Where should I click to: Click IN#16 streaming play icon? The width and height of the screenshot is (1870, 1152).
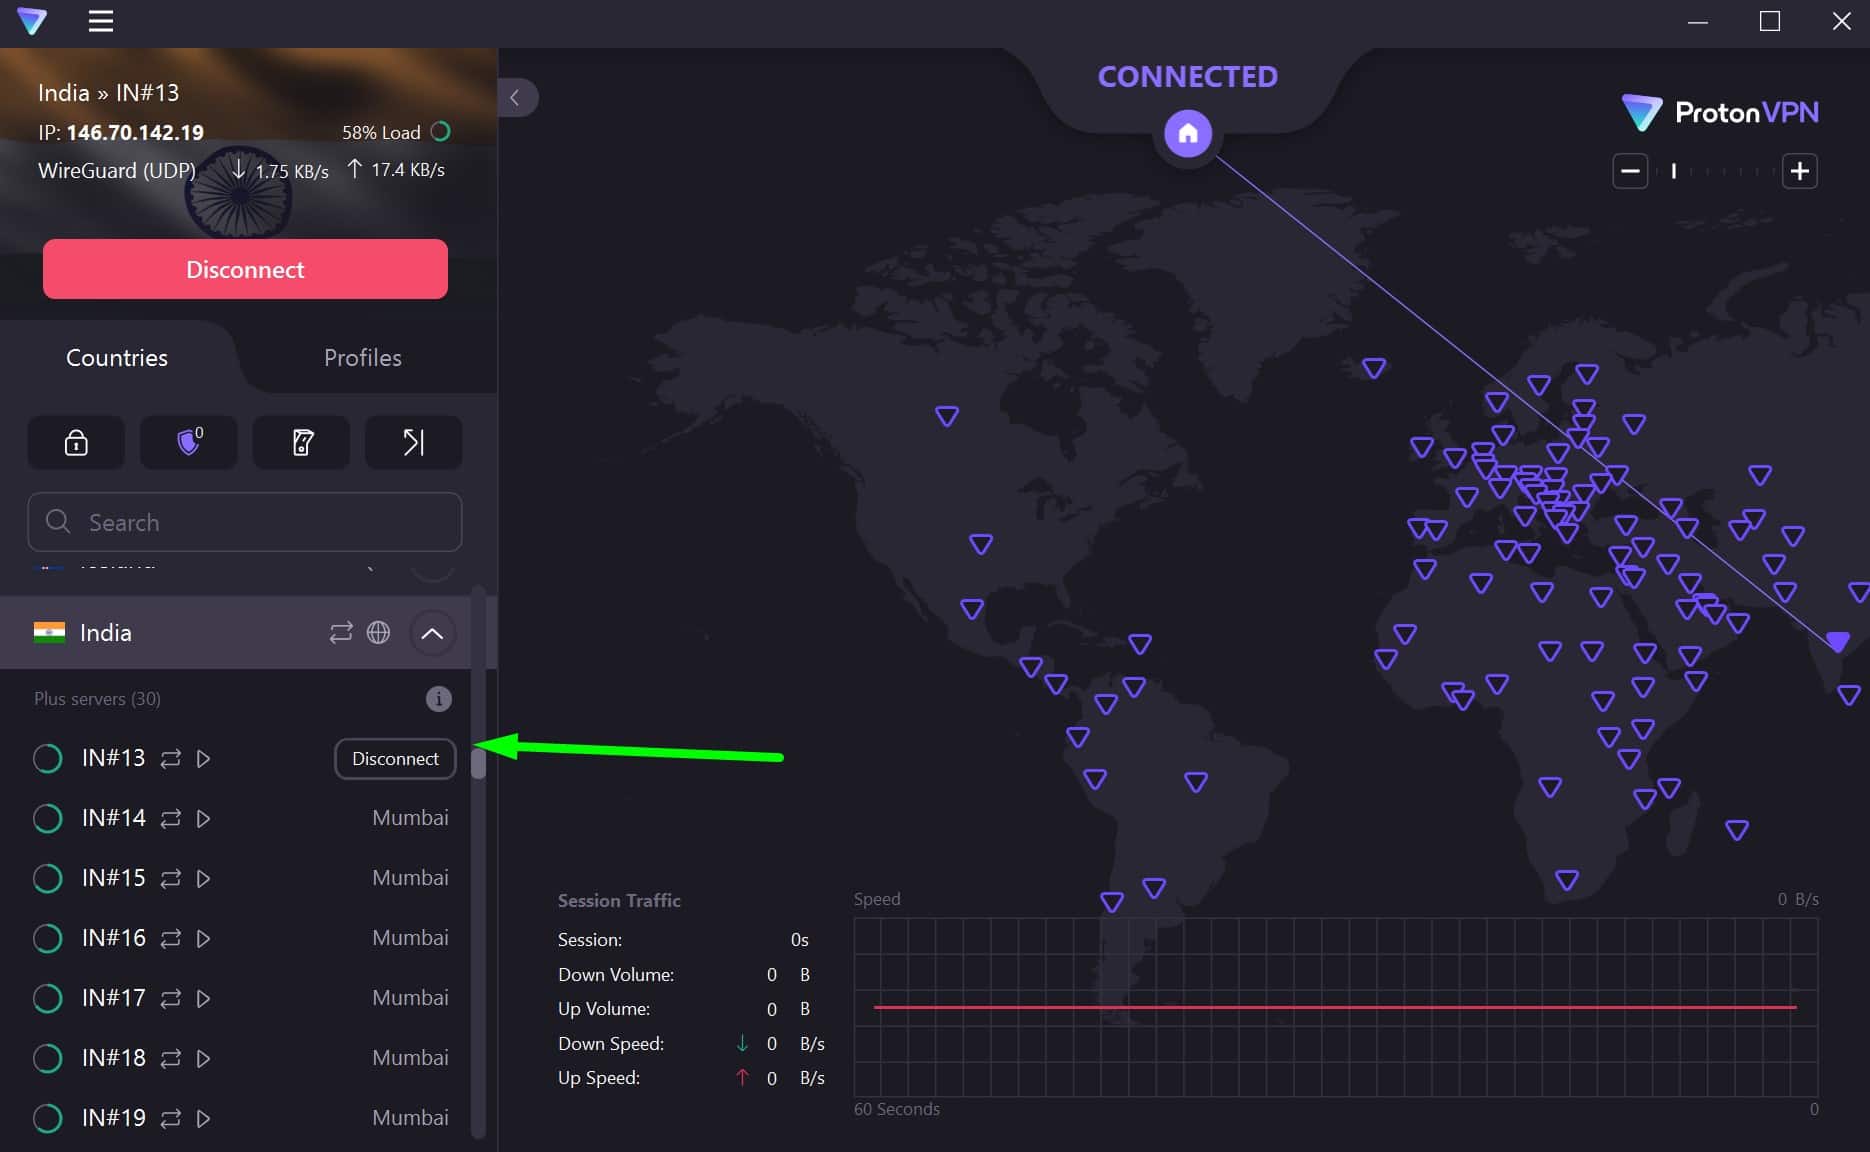(x=204, y=939)
